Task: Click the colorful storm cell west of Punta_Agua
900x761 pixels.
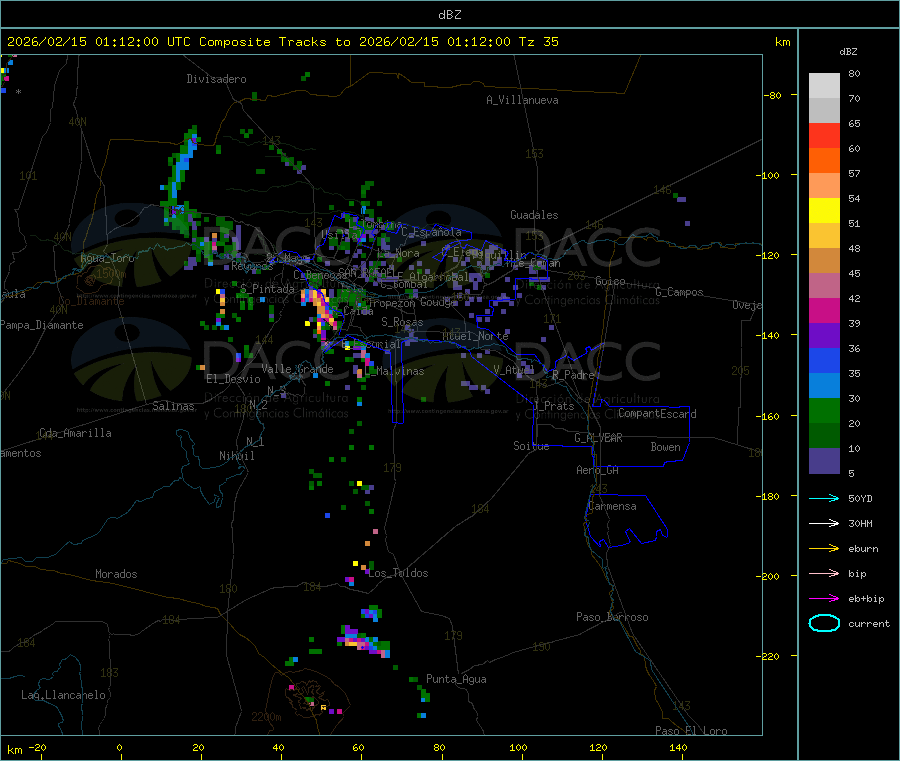Action: click(364, 641)
